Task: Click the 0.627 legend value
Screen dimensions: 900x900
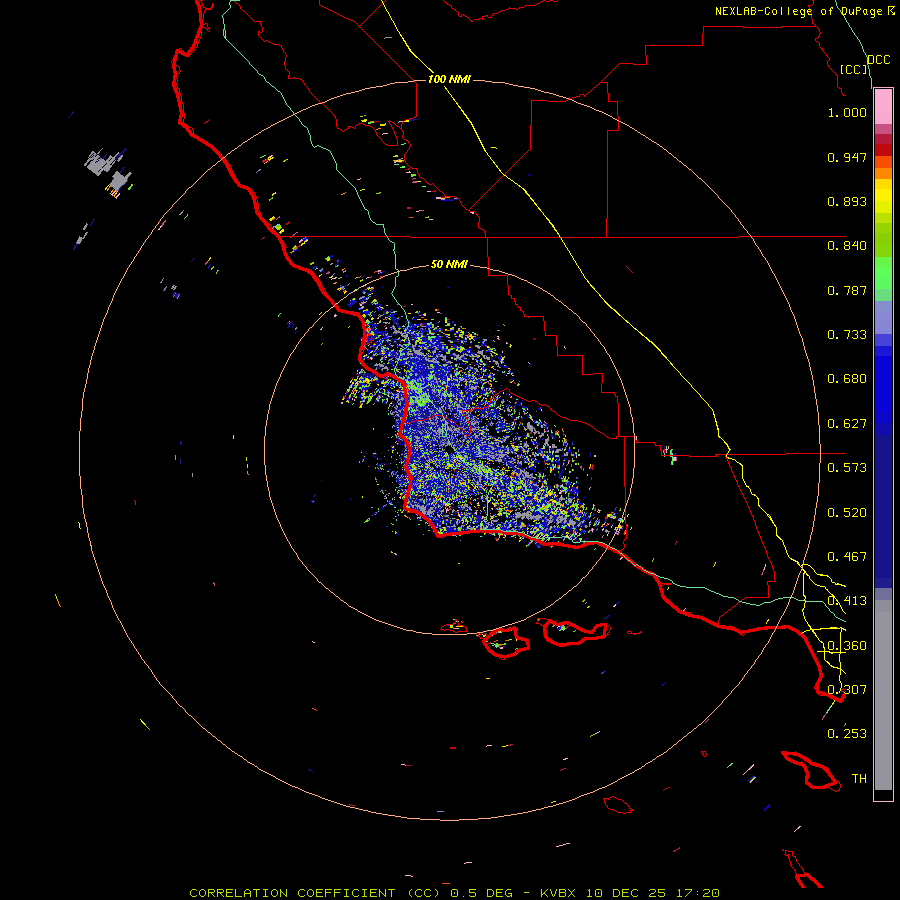Action: (x=847, y=424)
